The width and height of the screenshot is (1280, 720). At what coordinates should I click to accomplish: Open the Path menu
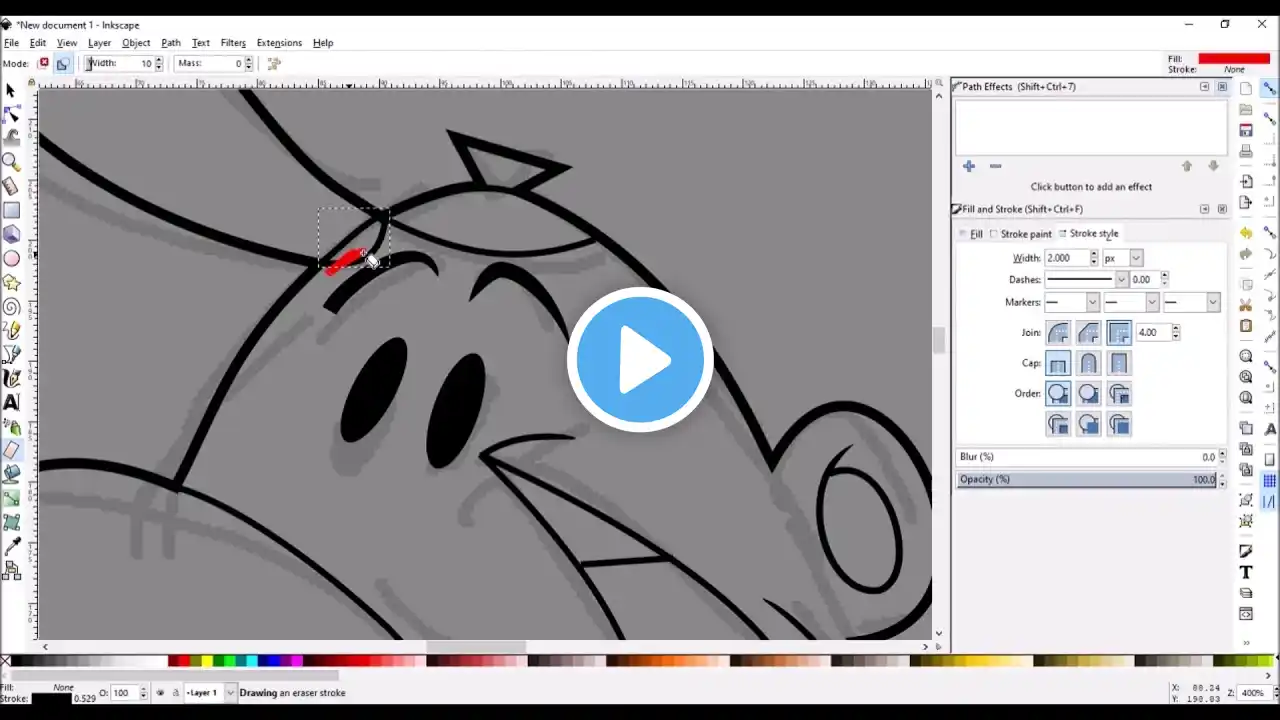click(171, 43)
